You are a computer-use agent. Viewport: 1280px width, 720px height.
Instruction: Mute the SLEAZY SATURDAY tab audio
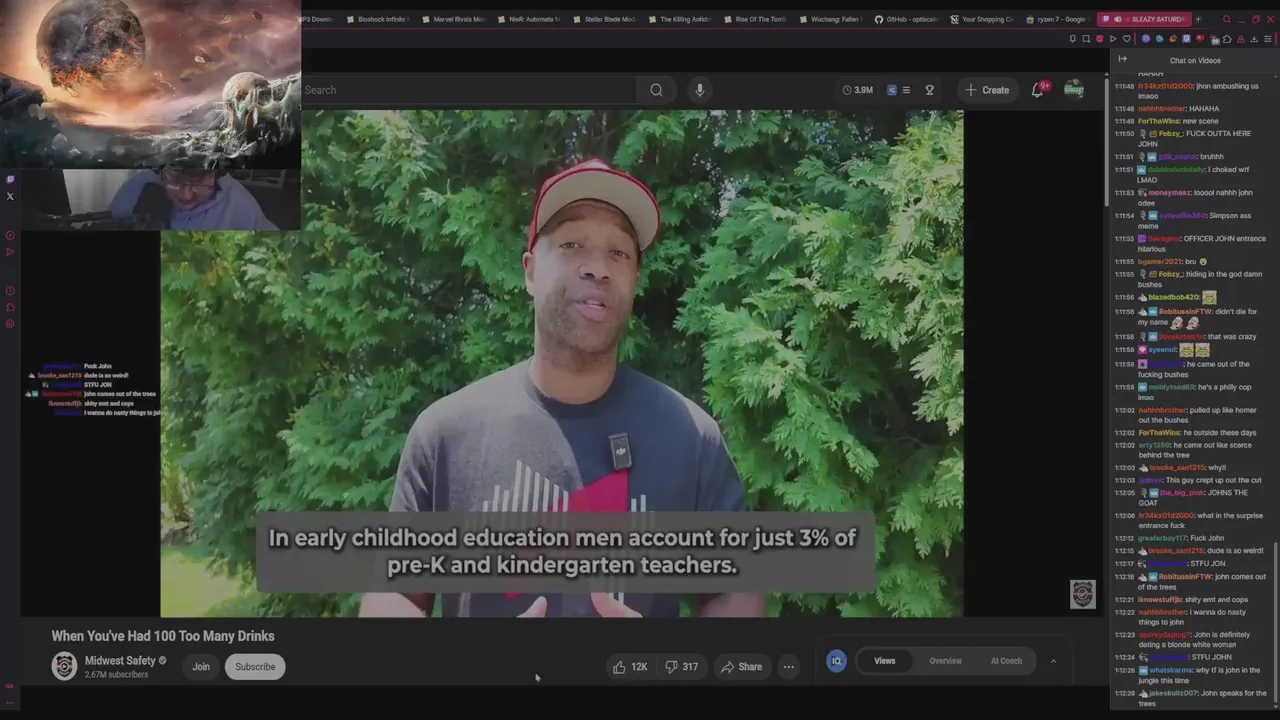pos(1118,19)
